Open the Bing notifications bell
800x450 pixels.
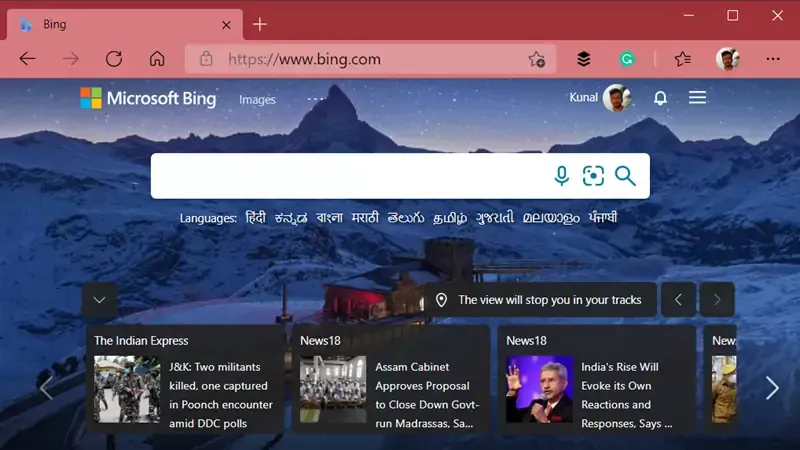pyautogui.click(x=660, y=98)
